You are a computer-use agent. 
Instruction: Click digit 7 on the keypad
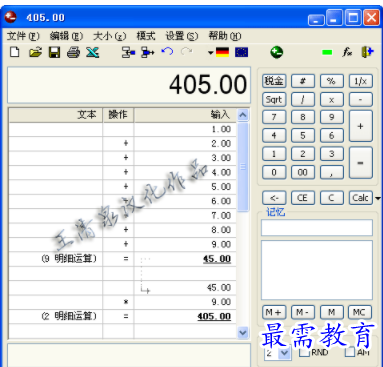coord(274,117)
